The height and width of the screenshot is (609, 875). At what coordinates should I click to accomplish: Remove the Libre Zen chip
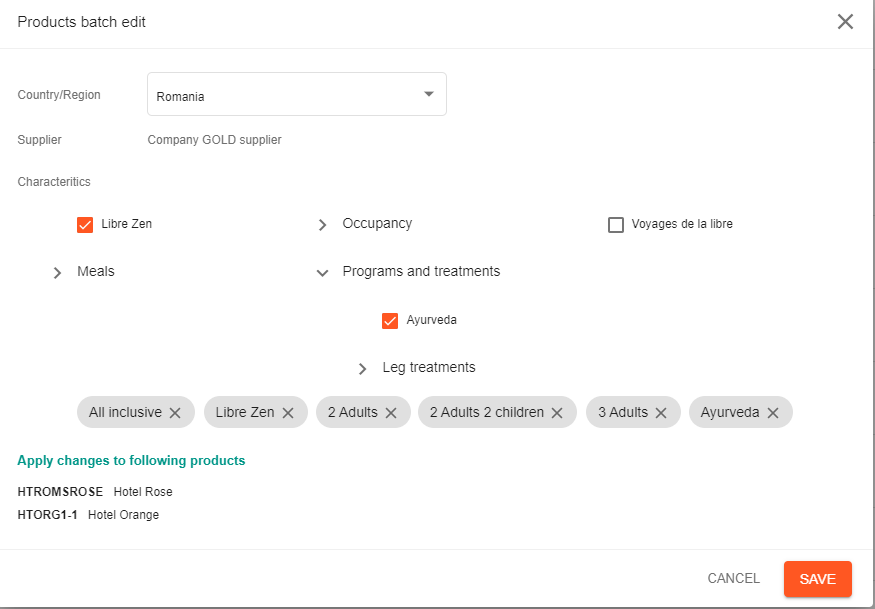point(288,413)
